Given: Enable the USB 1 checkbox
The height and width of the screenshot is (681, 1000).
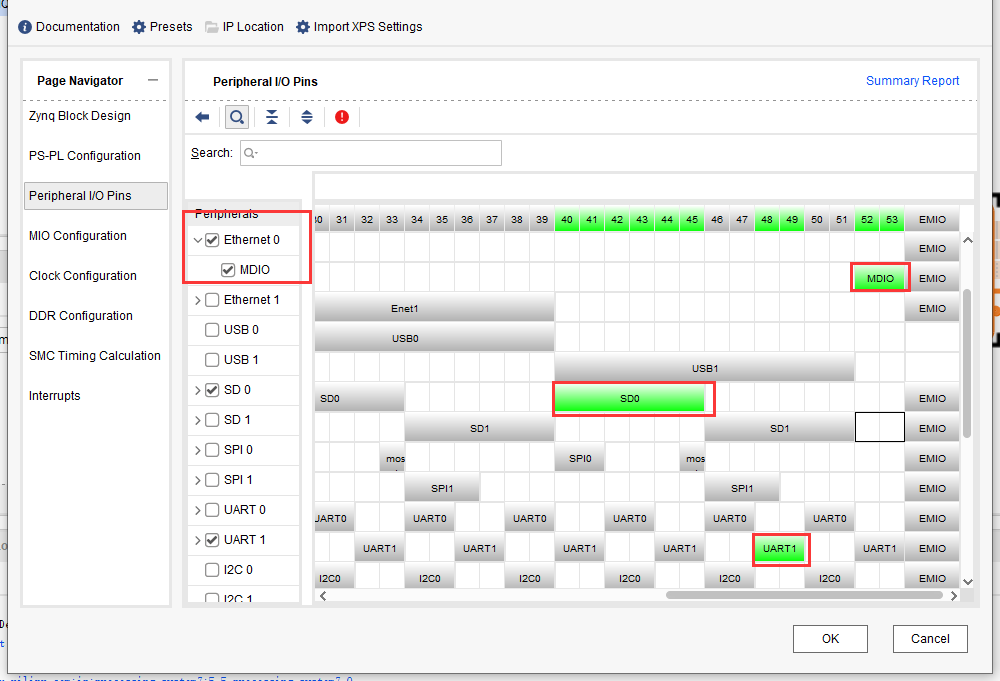Looking at the screenshot, I should click(212, 360).
